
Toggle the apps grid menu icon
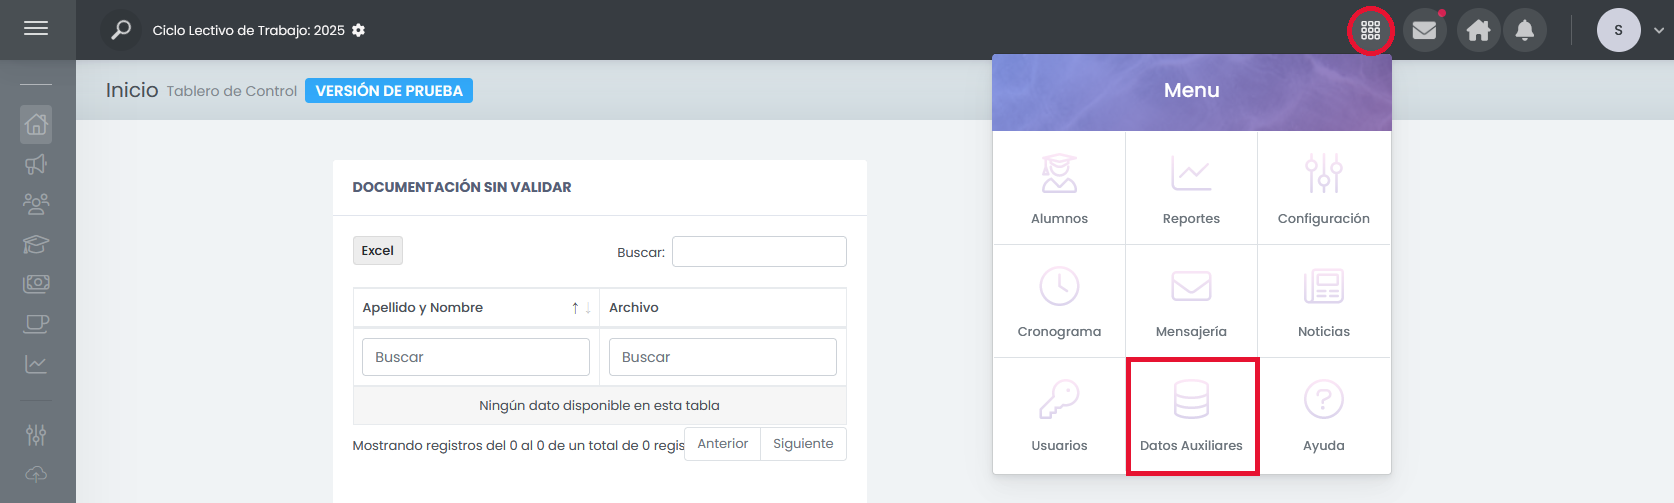1370,30
